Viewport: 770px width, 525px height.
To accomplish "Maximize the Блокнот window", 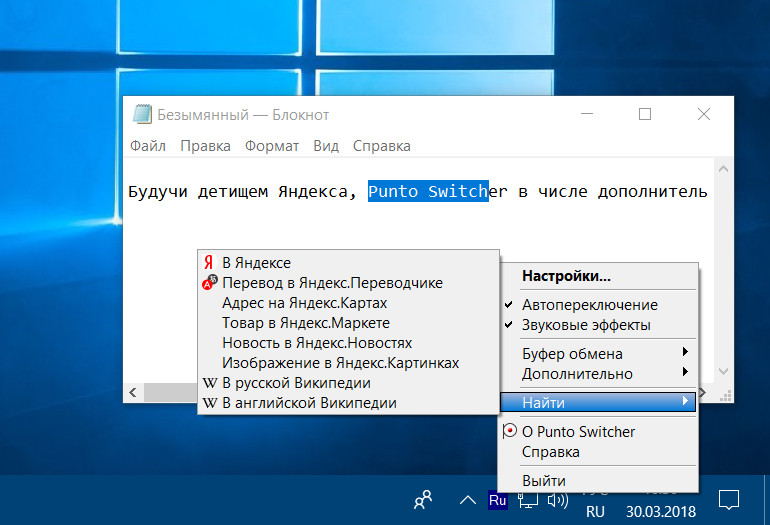I will pos(645,114).
